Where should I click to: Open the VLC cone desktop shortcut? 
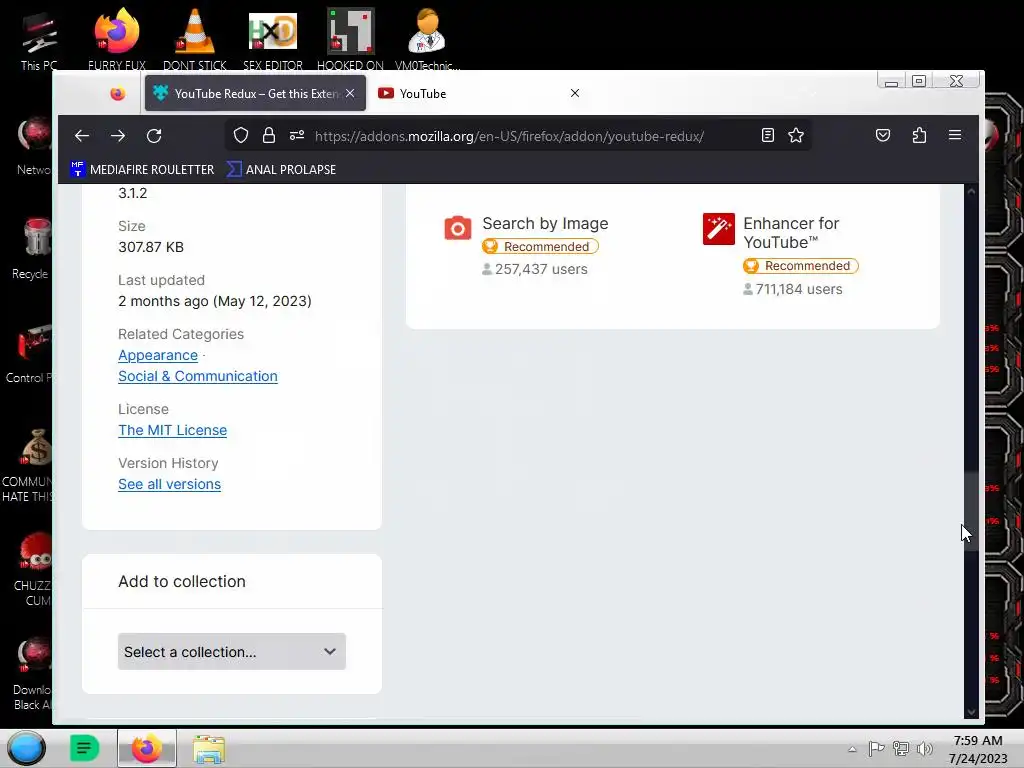pos(195,39)
